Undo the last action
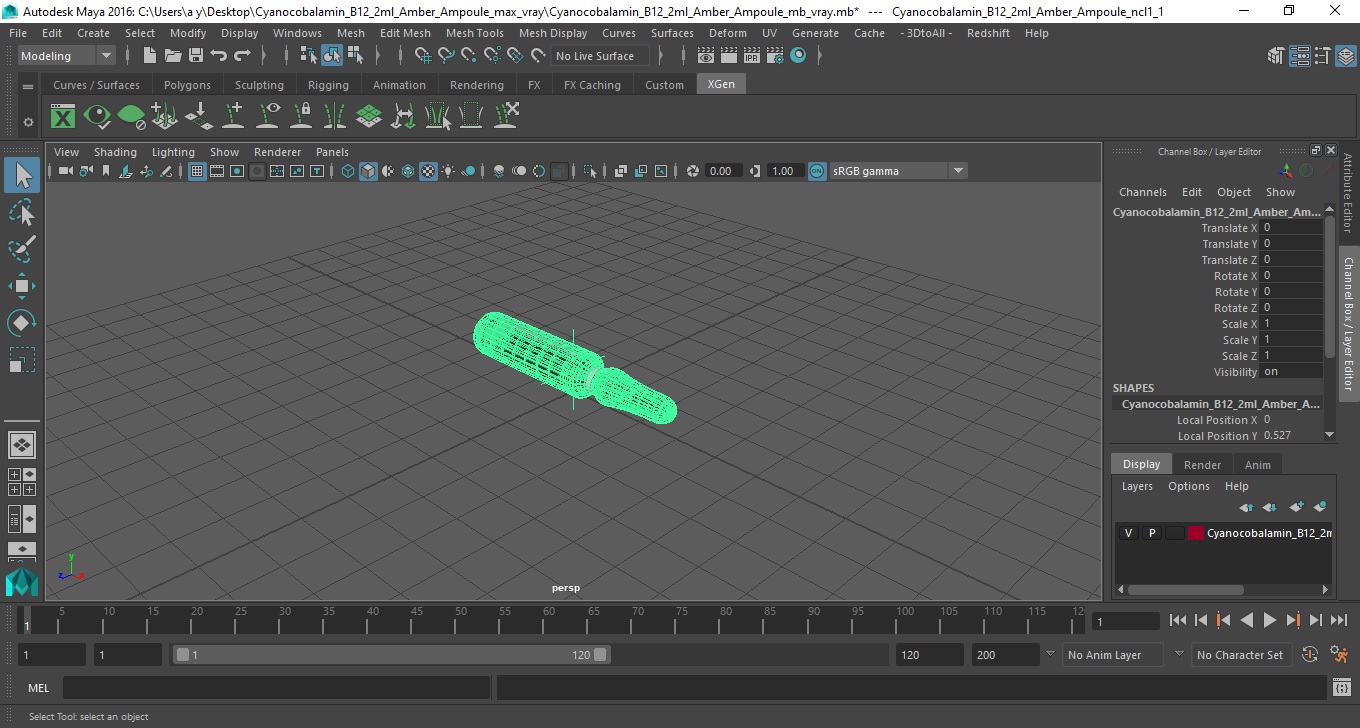Viewport: 1360px width, 728px height. [x=218, y=56]
